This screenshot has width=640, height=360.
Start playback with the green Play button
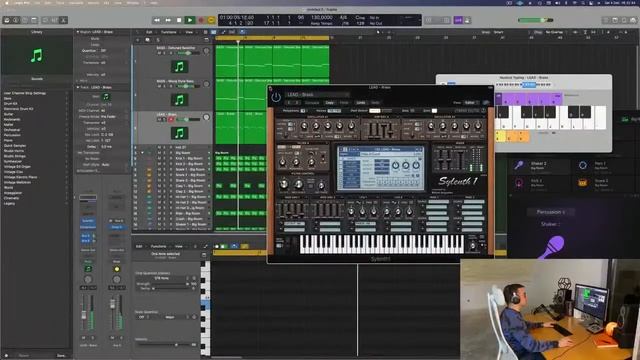[x=190, y=20]
